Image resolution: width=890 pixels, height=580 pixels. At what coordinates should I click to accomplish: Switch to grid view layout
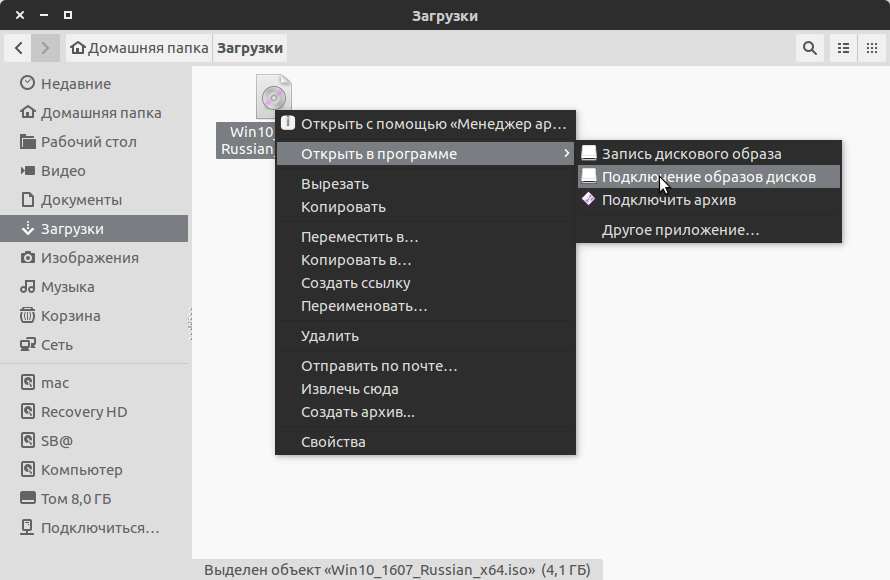(x=871, y=48)
